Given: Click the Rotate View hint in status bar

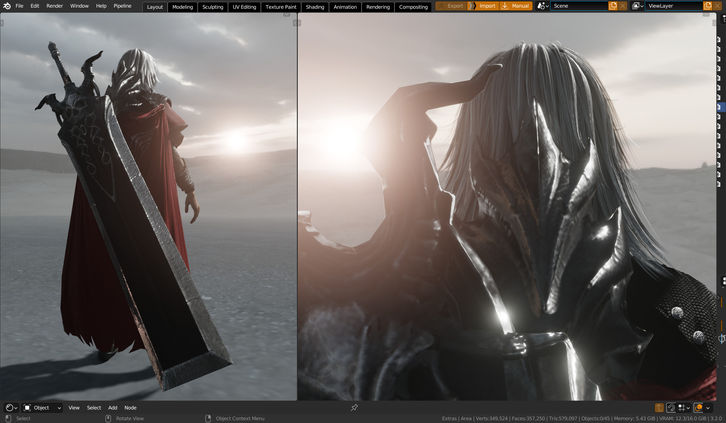Looking at the screenshot, I should click(130, 419).
